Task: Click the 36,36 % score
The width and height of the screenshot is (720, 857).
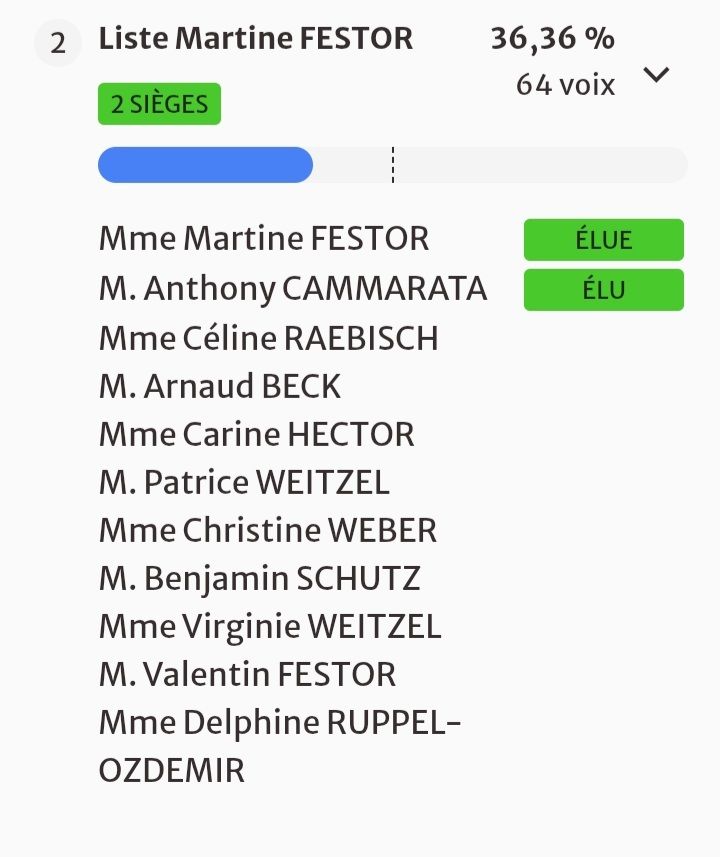Action: (552, 39)
